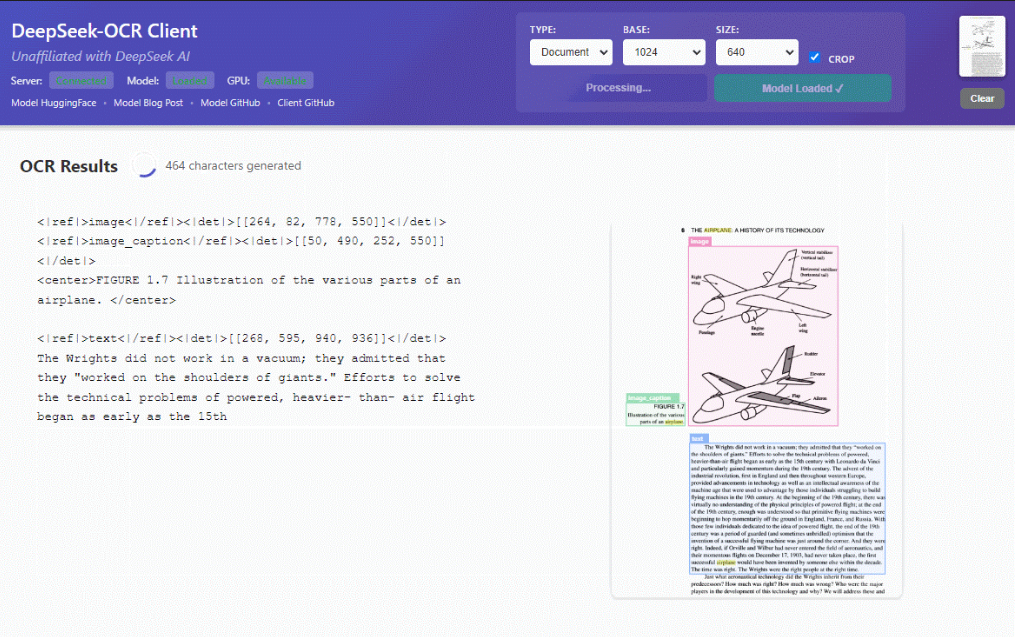This screenshot has height=637, width=1015.
Task: Open the TYPE dropdown set to Document
Action: tap(570, 52)
